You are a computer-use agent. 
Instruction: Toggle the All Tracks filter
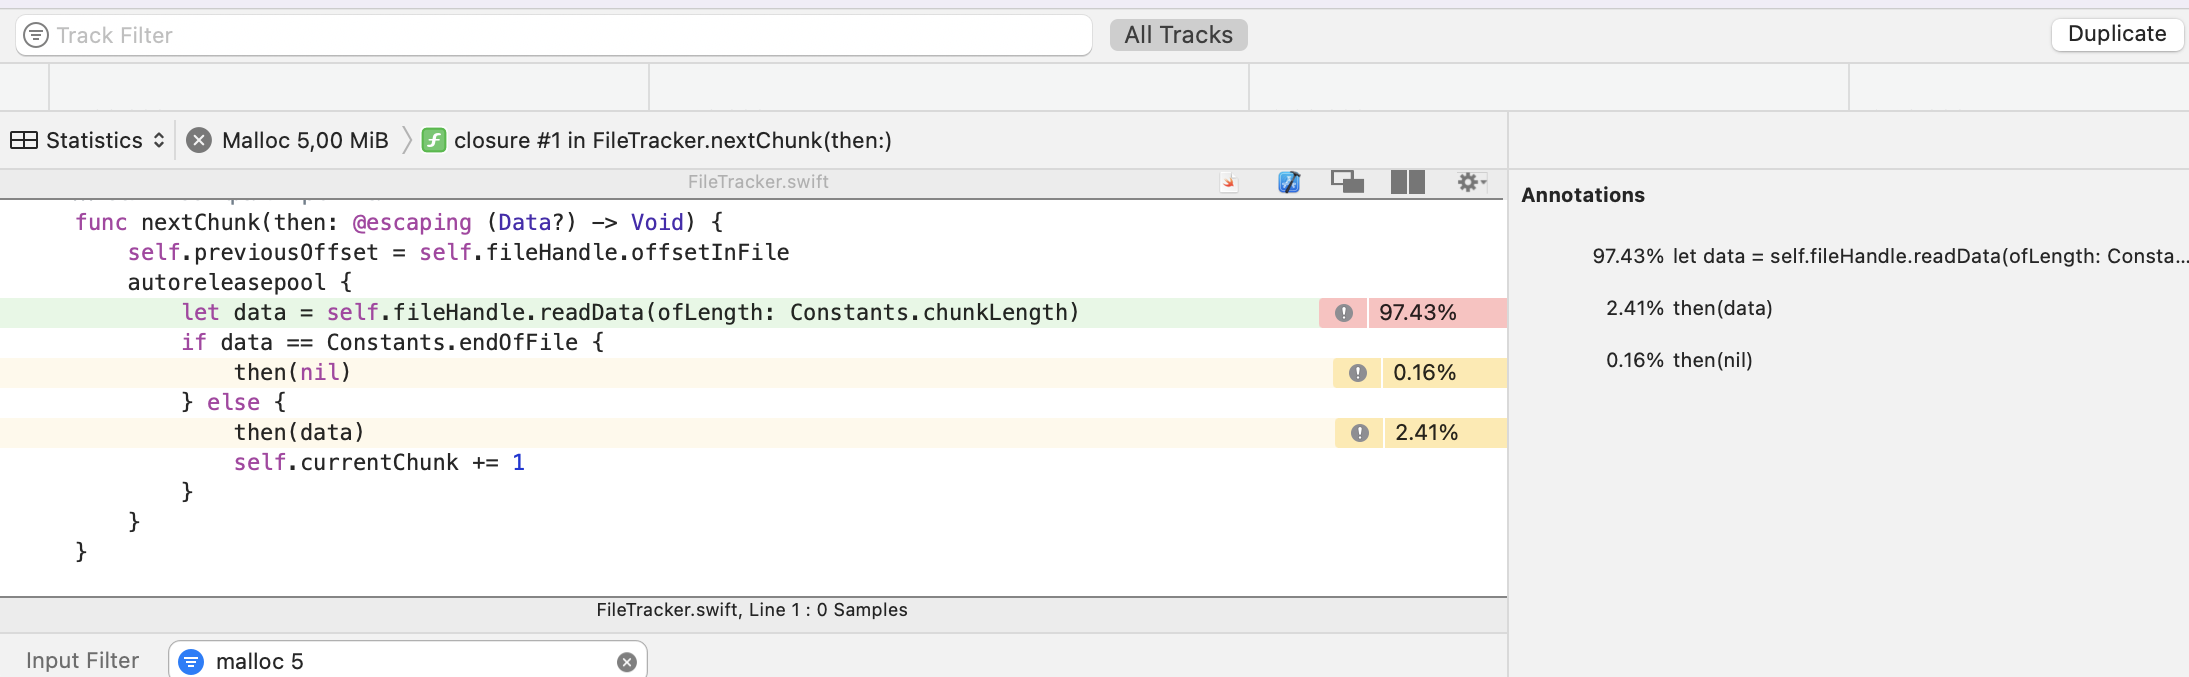point(1178,35)
